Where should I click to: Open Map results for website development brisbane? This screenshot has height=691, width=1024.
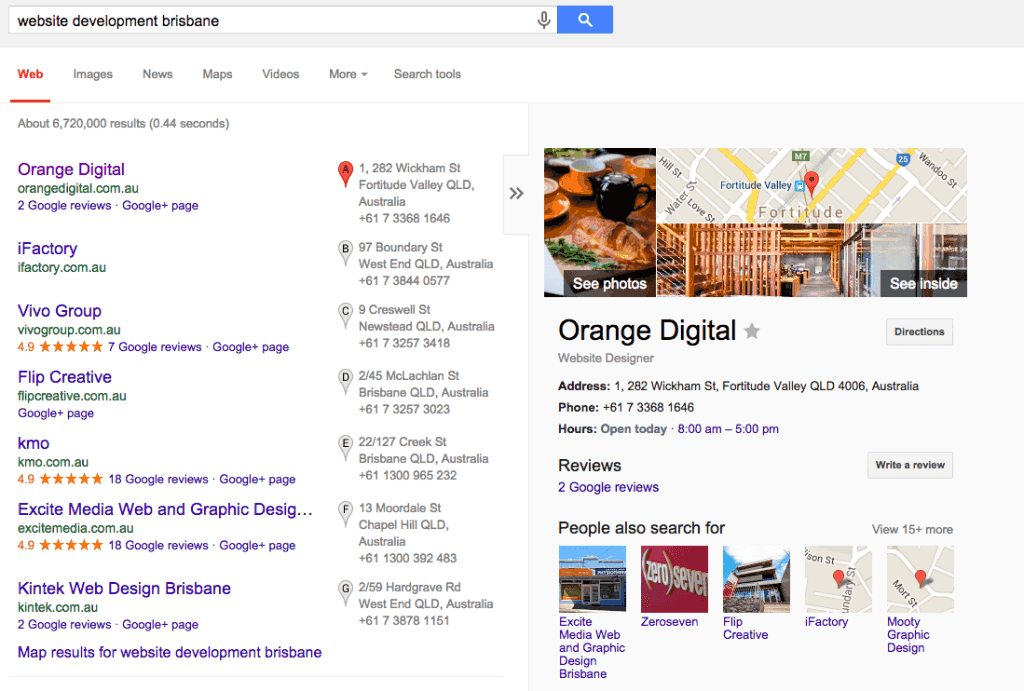point(170,652)
